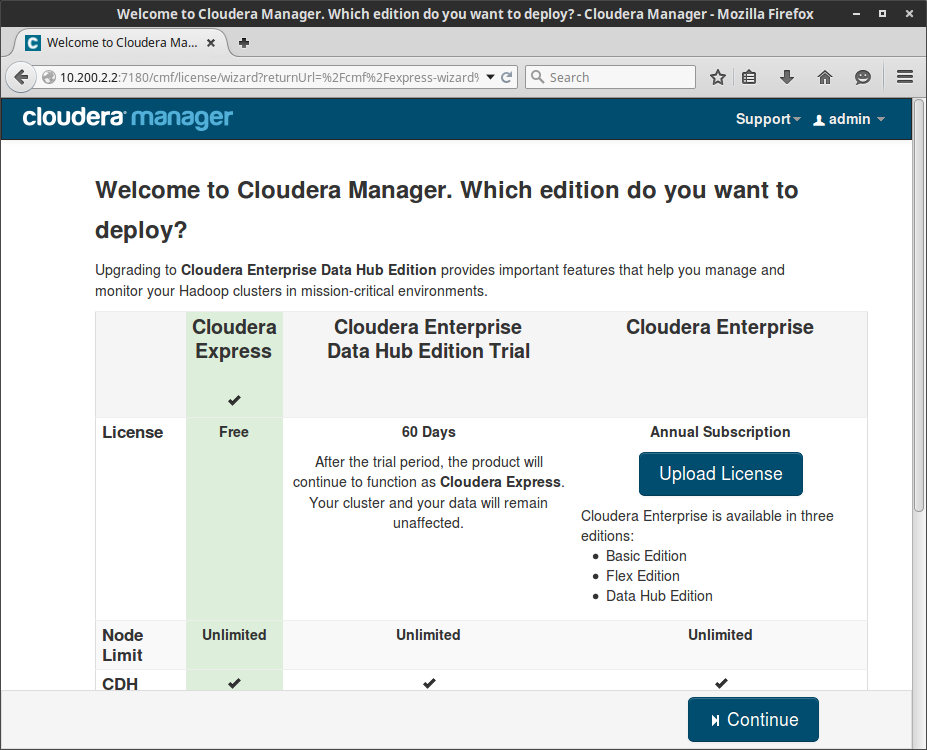The height and width of the screenshot is (750, 927).
Task: Choose Cloudera Enterprise Data Hub Edition Trial
Action: pos(429,339)
